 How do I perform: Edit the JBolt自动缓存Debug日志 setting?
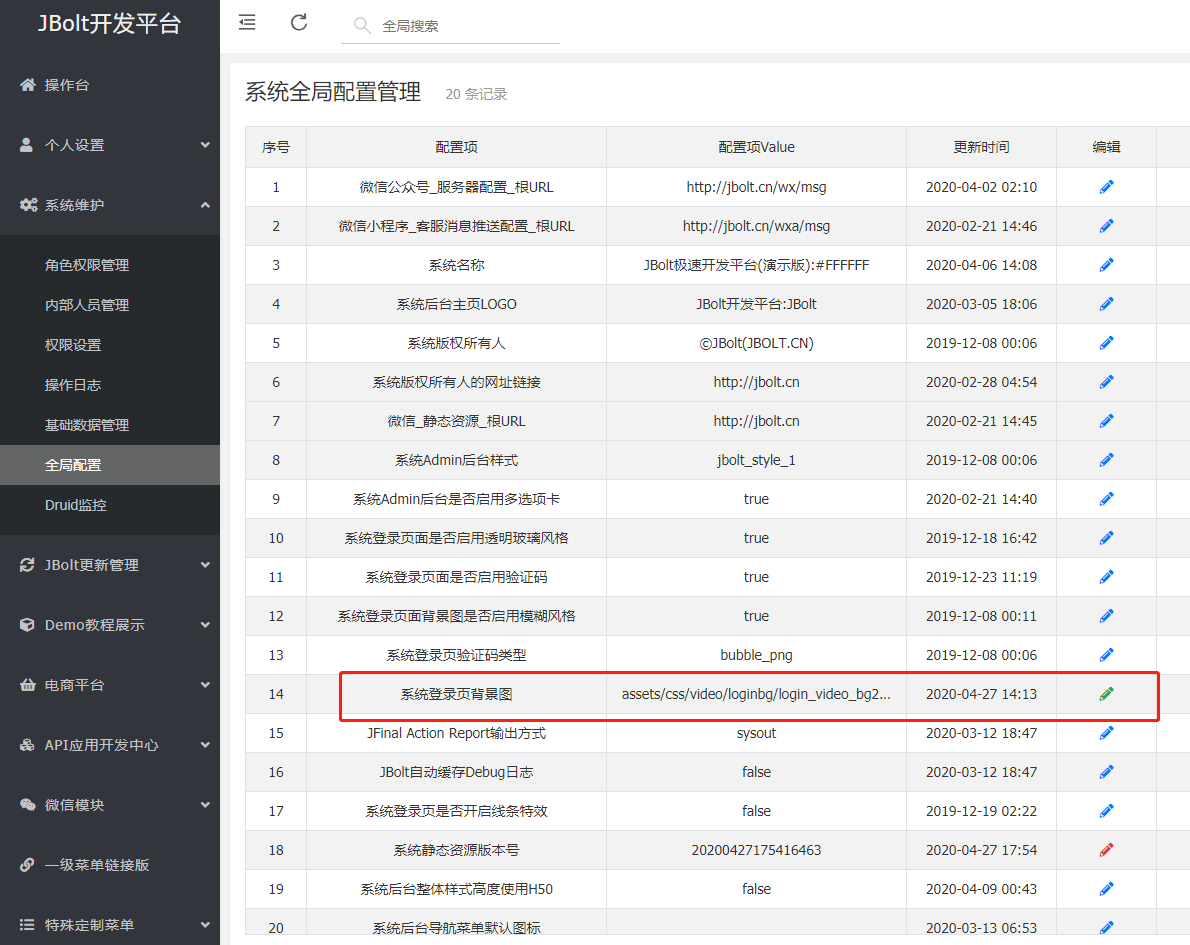tap(1106, 772)
